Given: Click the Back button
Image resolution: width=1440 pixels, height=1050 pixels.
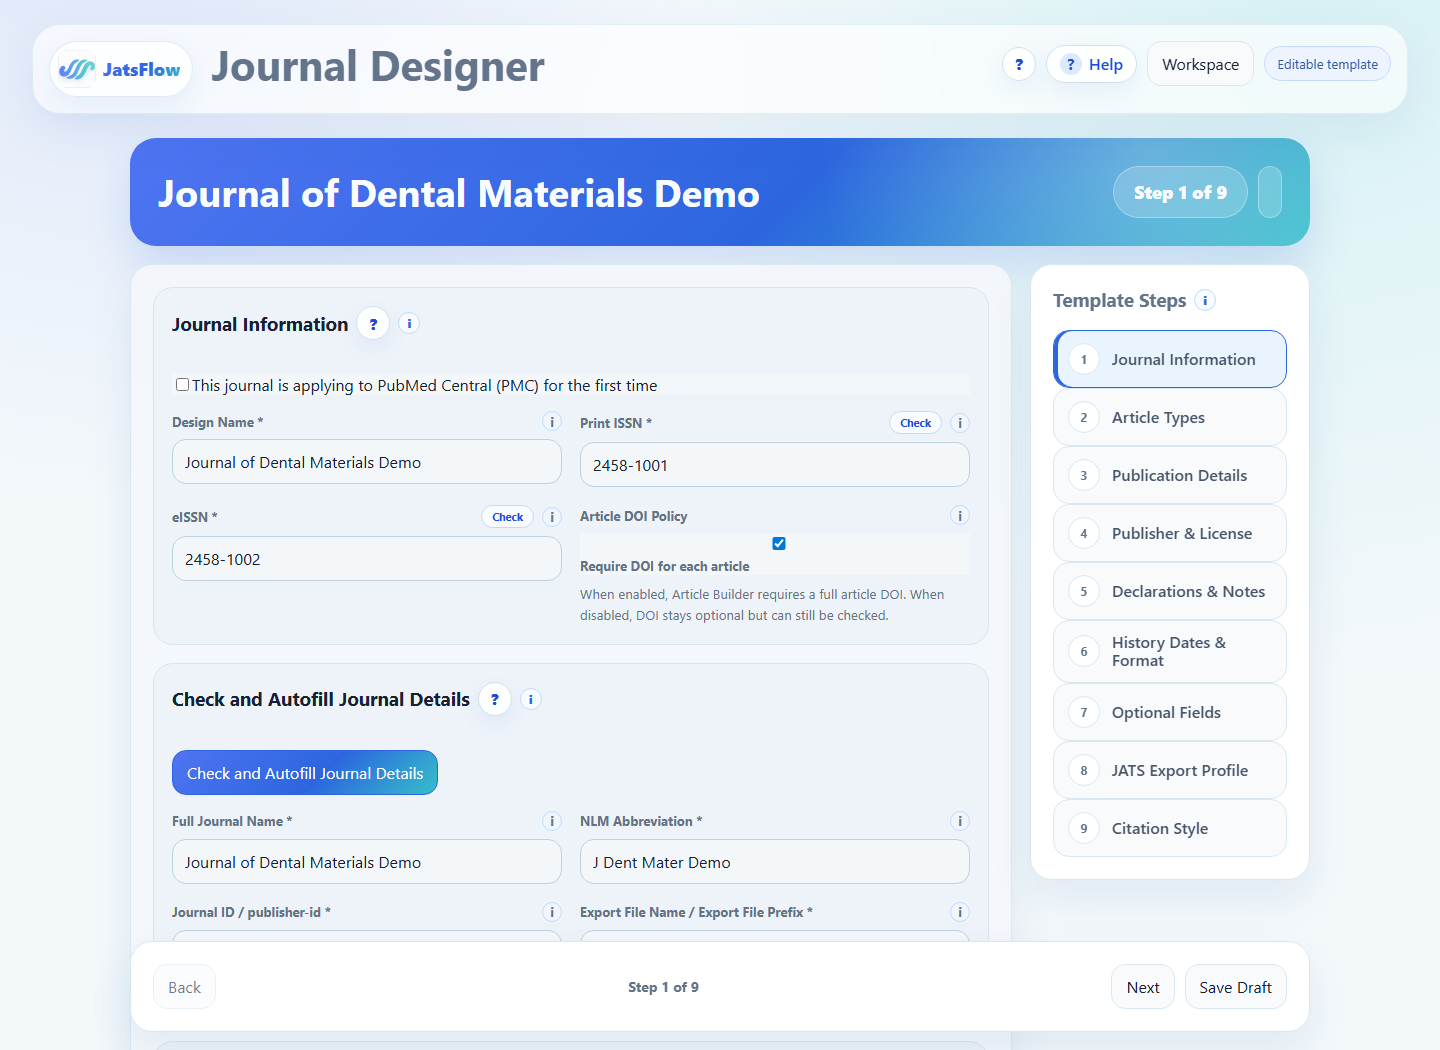Looking at the screenshot, I should 184,987.
